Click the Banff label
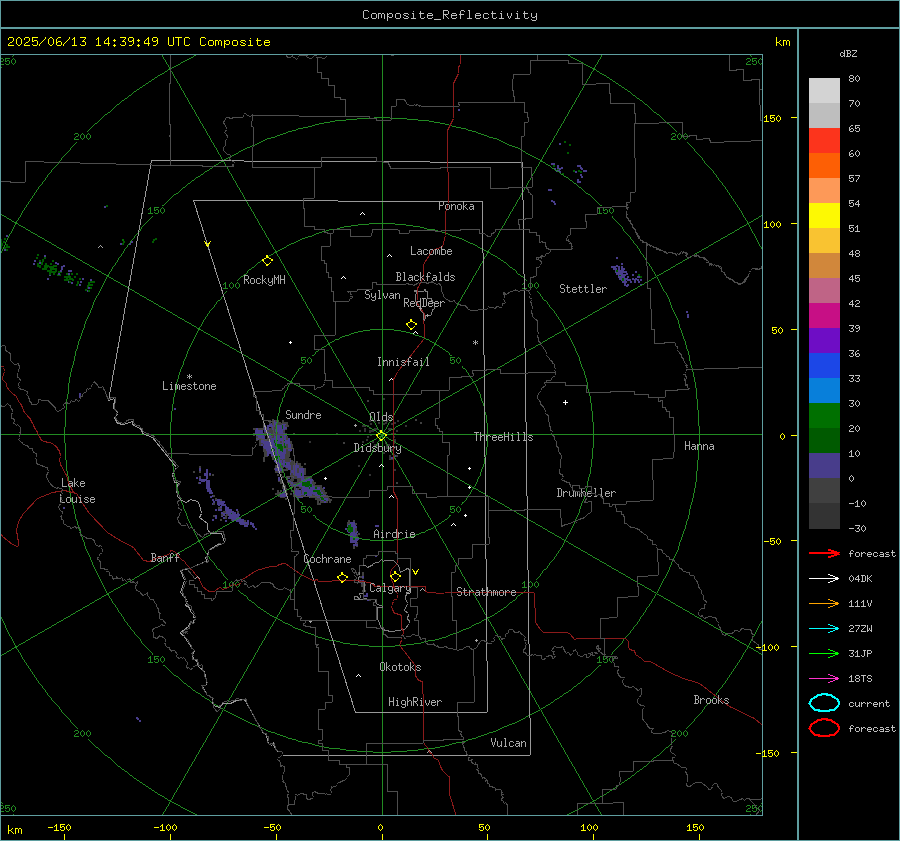Image resolution: width=900 pixels, height=841 pixels. tap(165, 557)
